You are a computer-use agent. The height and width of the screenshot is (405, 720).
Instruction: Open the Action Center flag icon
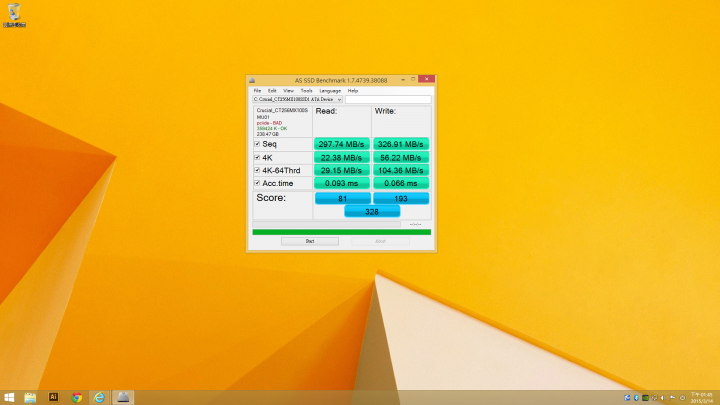click(672, 398)
